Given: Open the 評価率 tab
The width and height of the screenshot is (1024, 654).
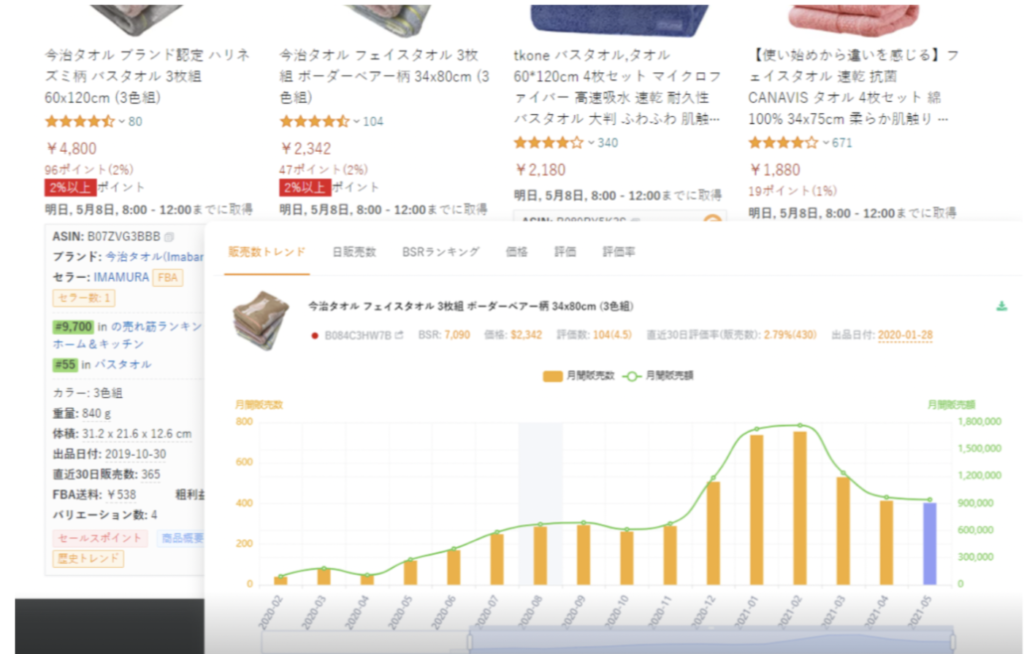Looking at the screenshot, I should tap(619, 252).
